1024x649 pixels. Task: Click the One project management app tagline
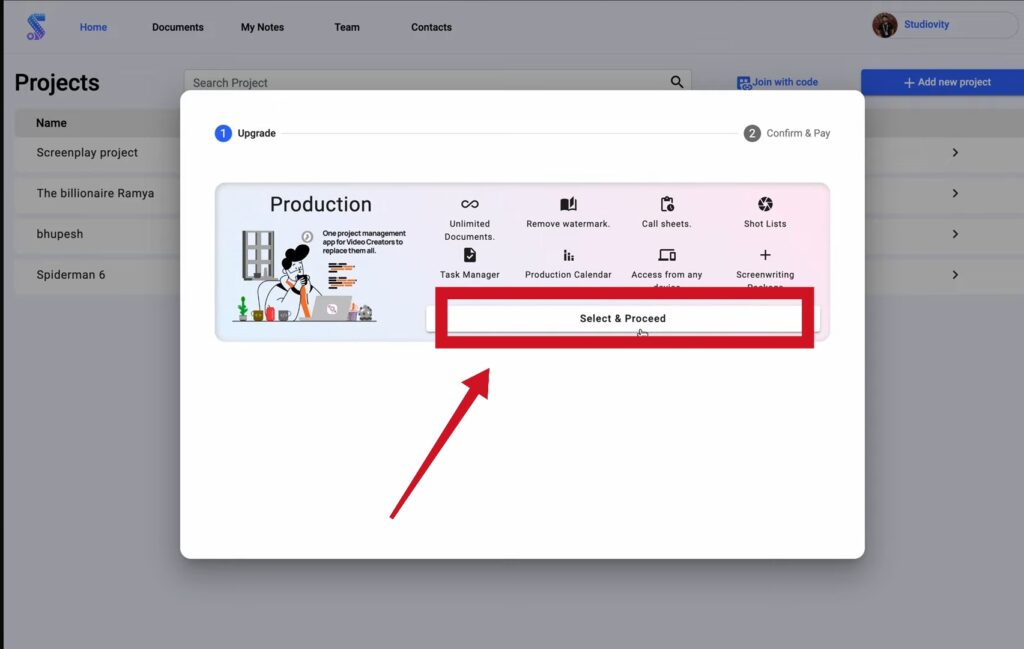click(364, 242)
